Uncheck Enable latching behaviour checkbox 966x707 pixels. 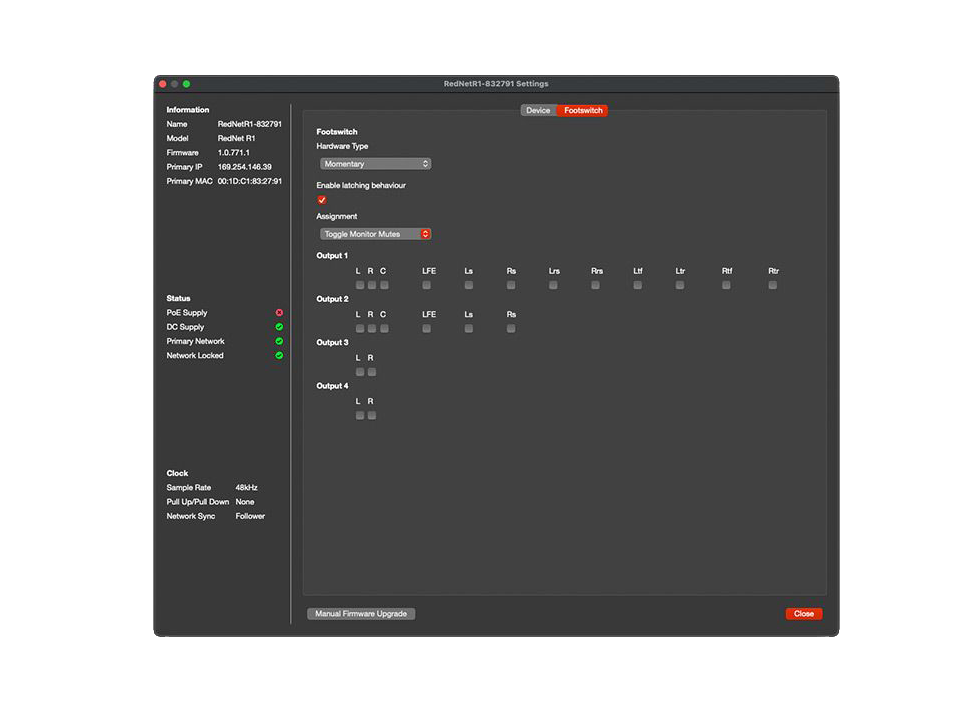click(x=322, y=200)
